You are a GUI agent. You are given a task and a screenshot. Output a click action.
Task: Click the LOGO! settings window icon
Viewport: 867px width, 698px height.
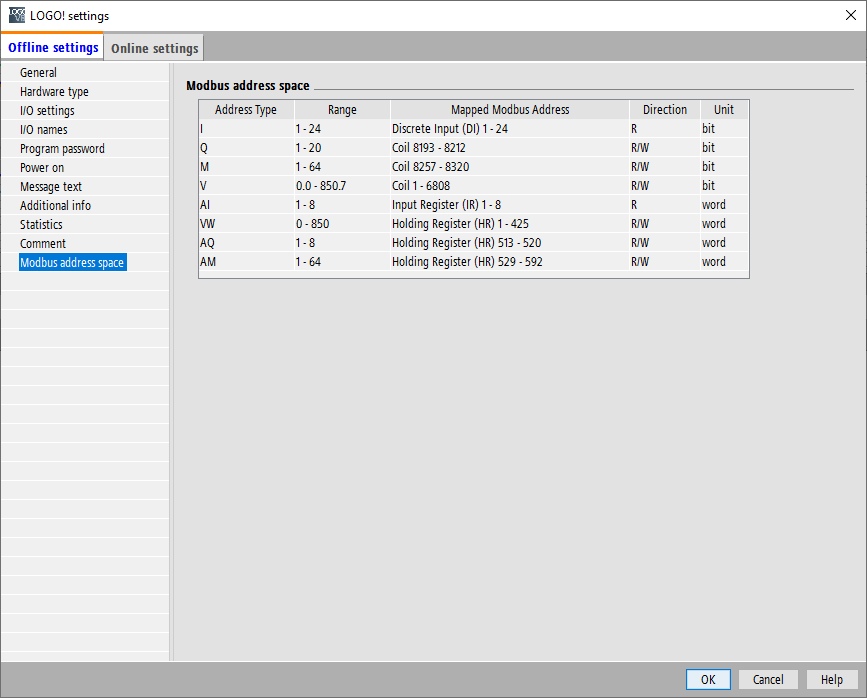(x=17, y=15)
